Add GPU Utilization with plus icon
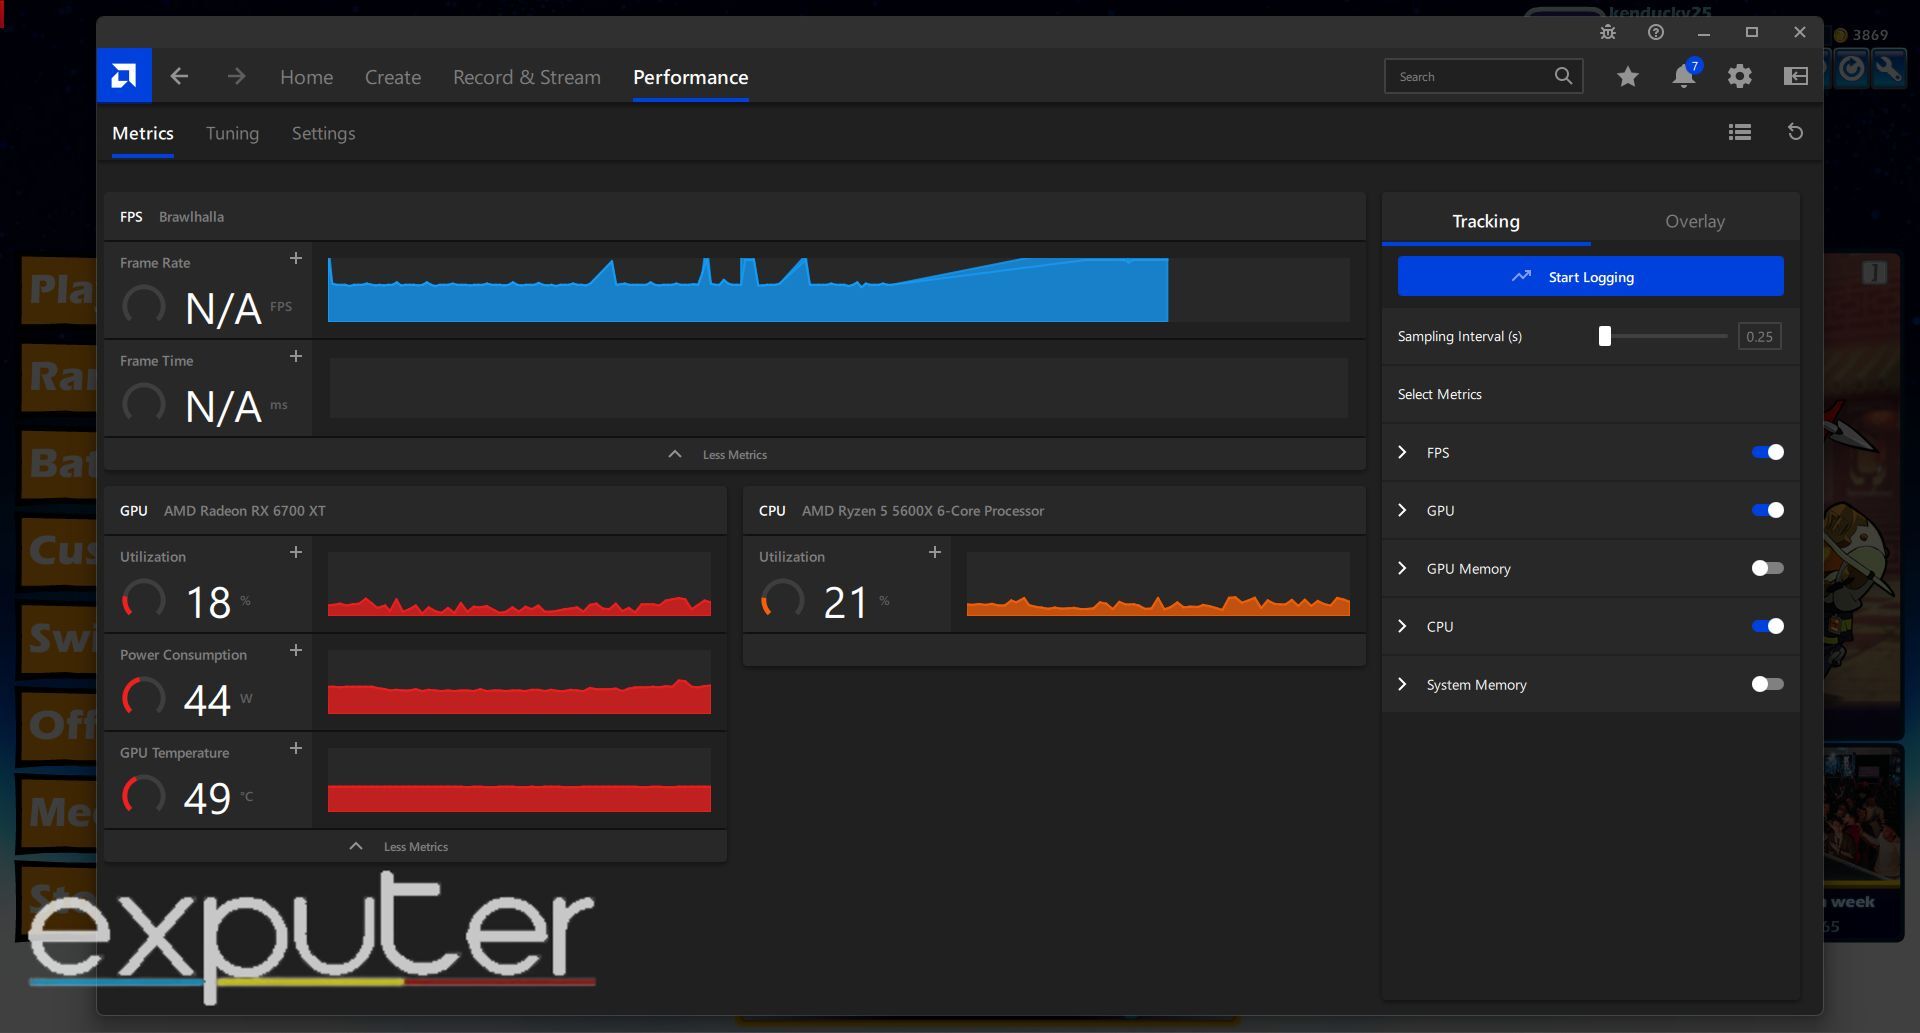The image size is (1920, 1033). coord(296,552)
